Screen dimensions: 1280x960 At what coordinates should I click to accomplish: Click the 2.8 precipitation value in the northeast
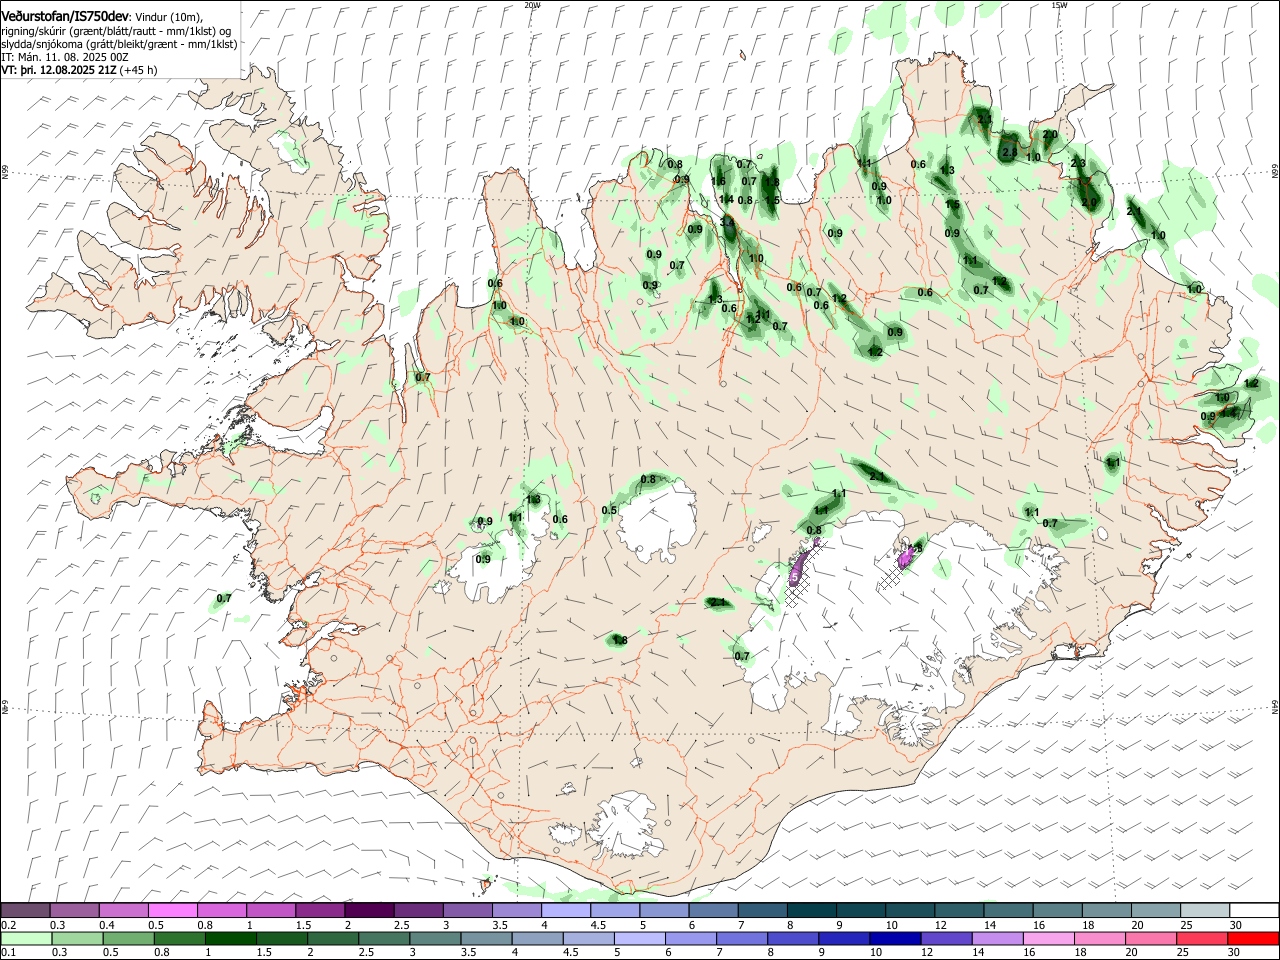coord(1009,152)
